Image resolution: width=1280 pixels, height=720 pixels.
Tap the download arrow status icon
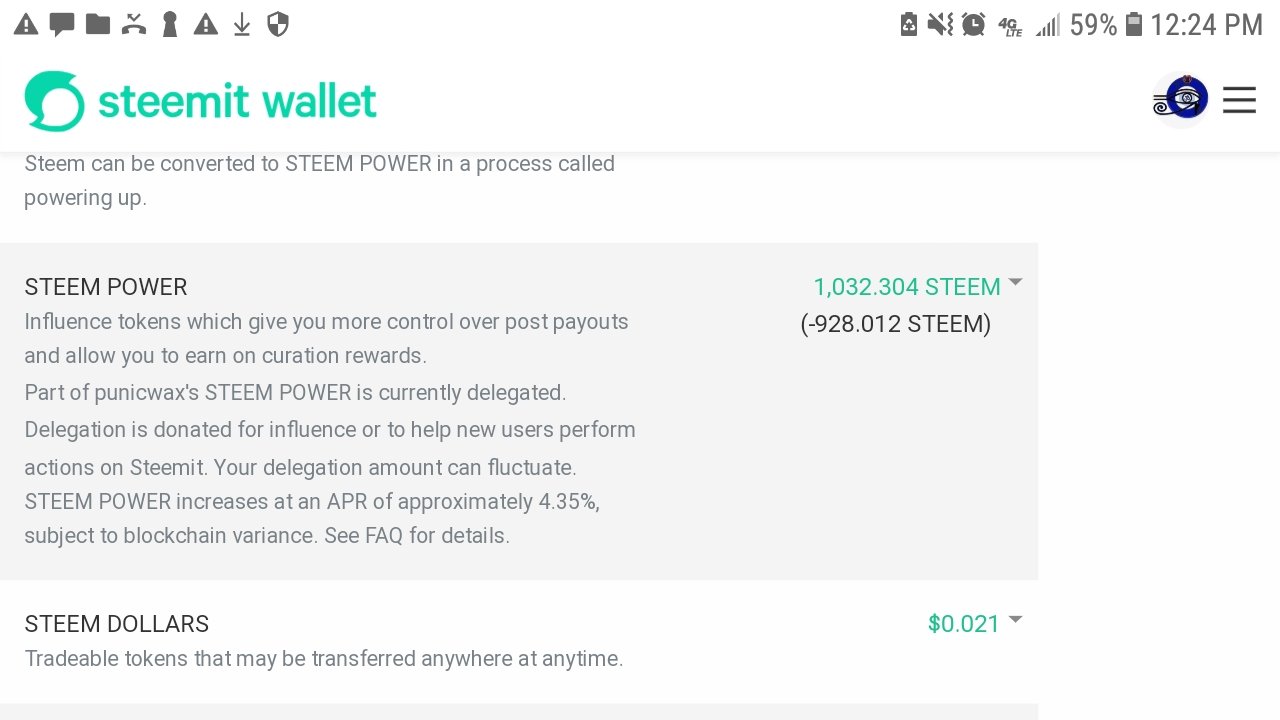point(242,25)
